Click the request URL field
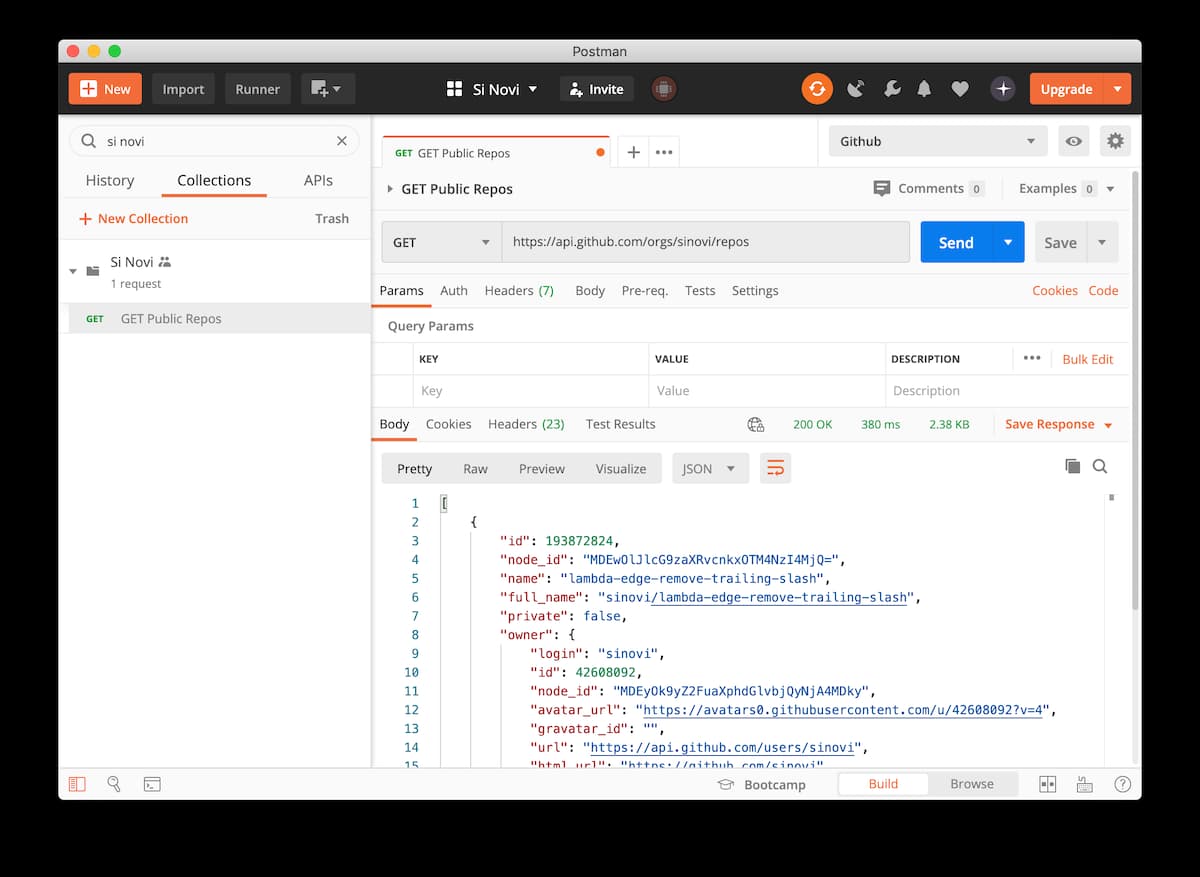The image size is (1200, 877). (x=706, y=242)
